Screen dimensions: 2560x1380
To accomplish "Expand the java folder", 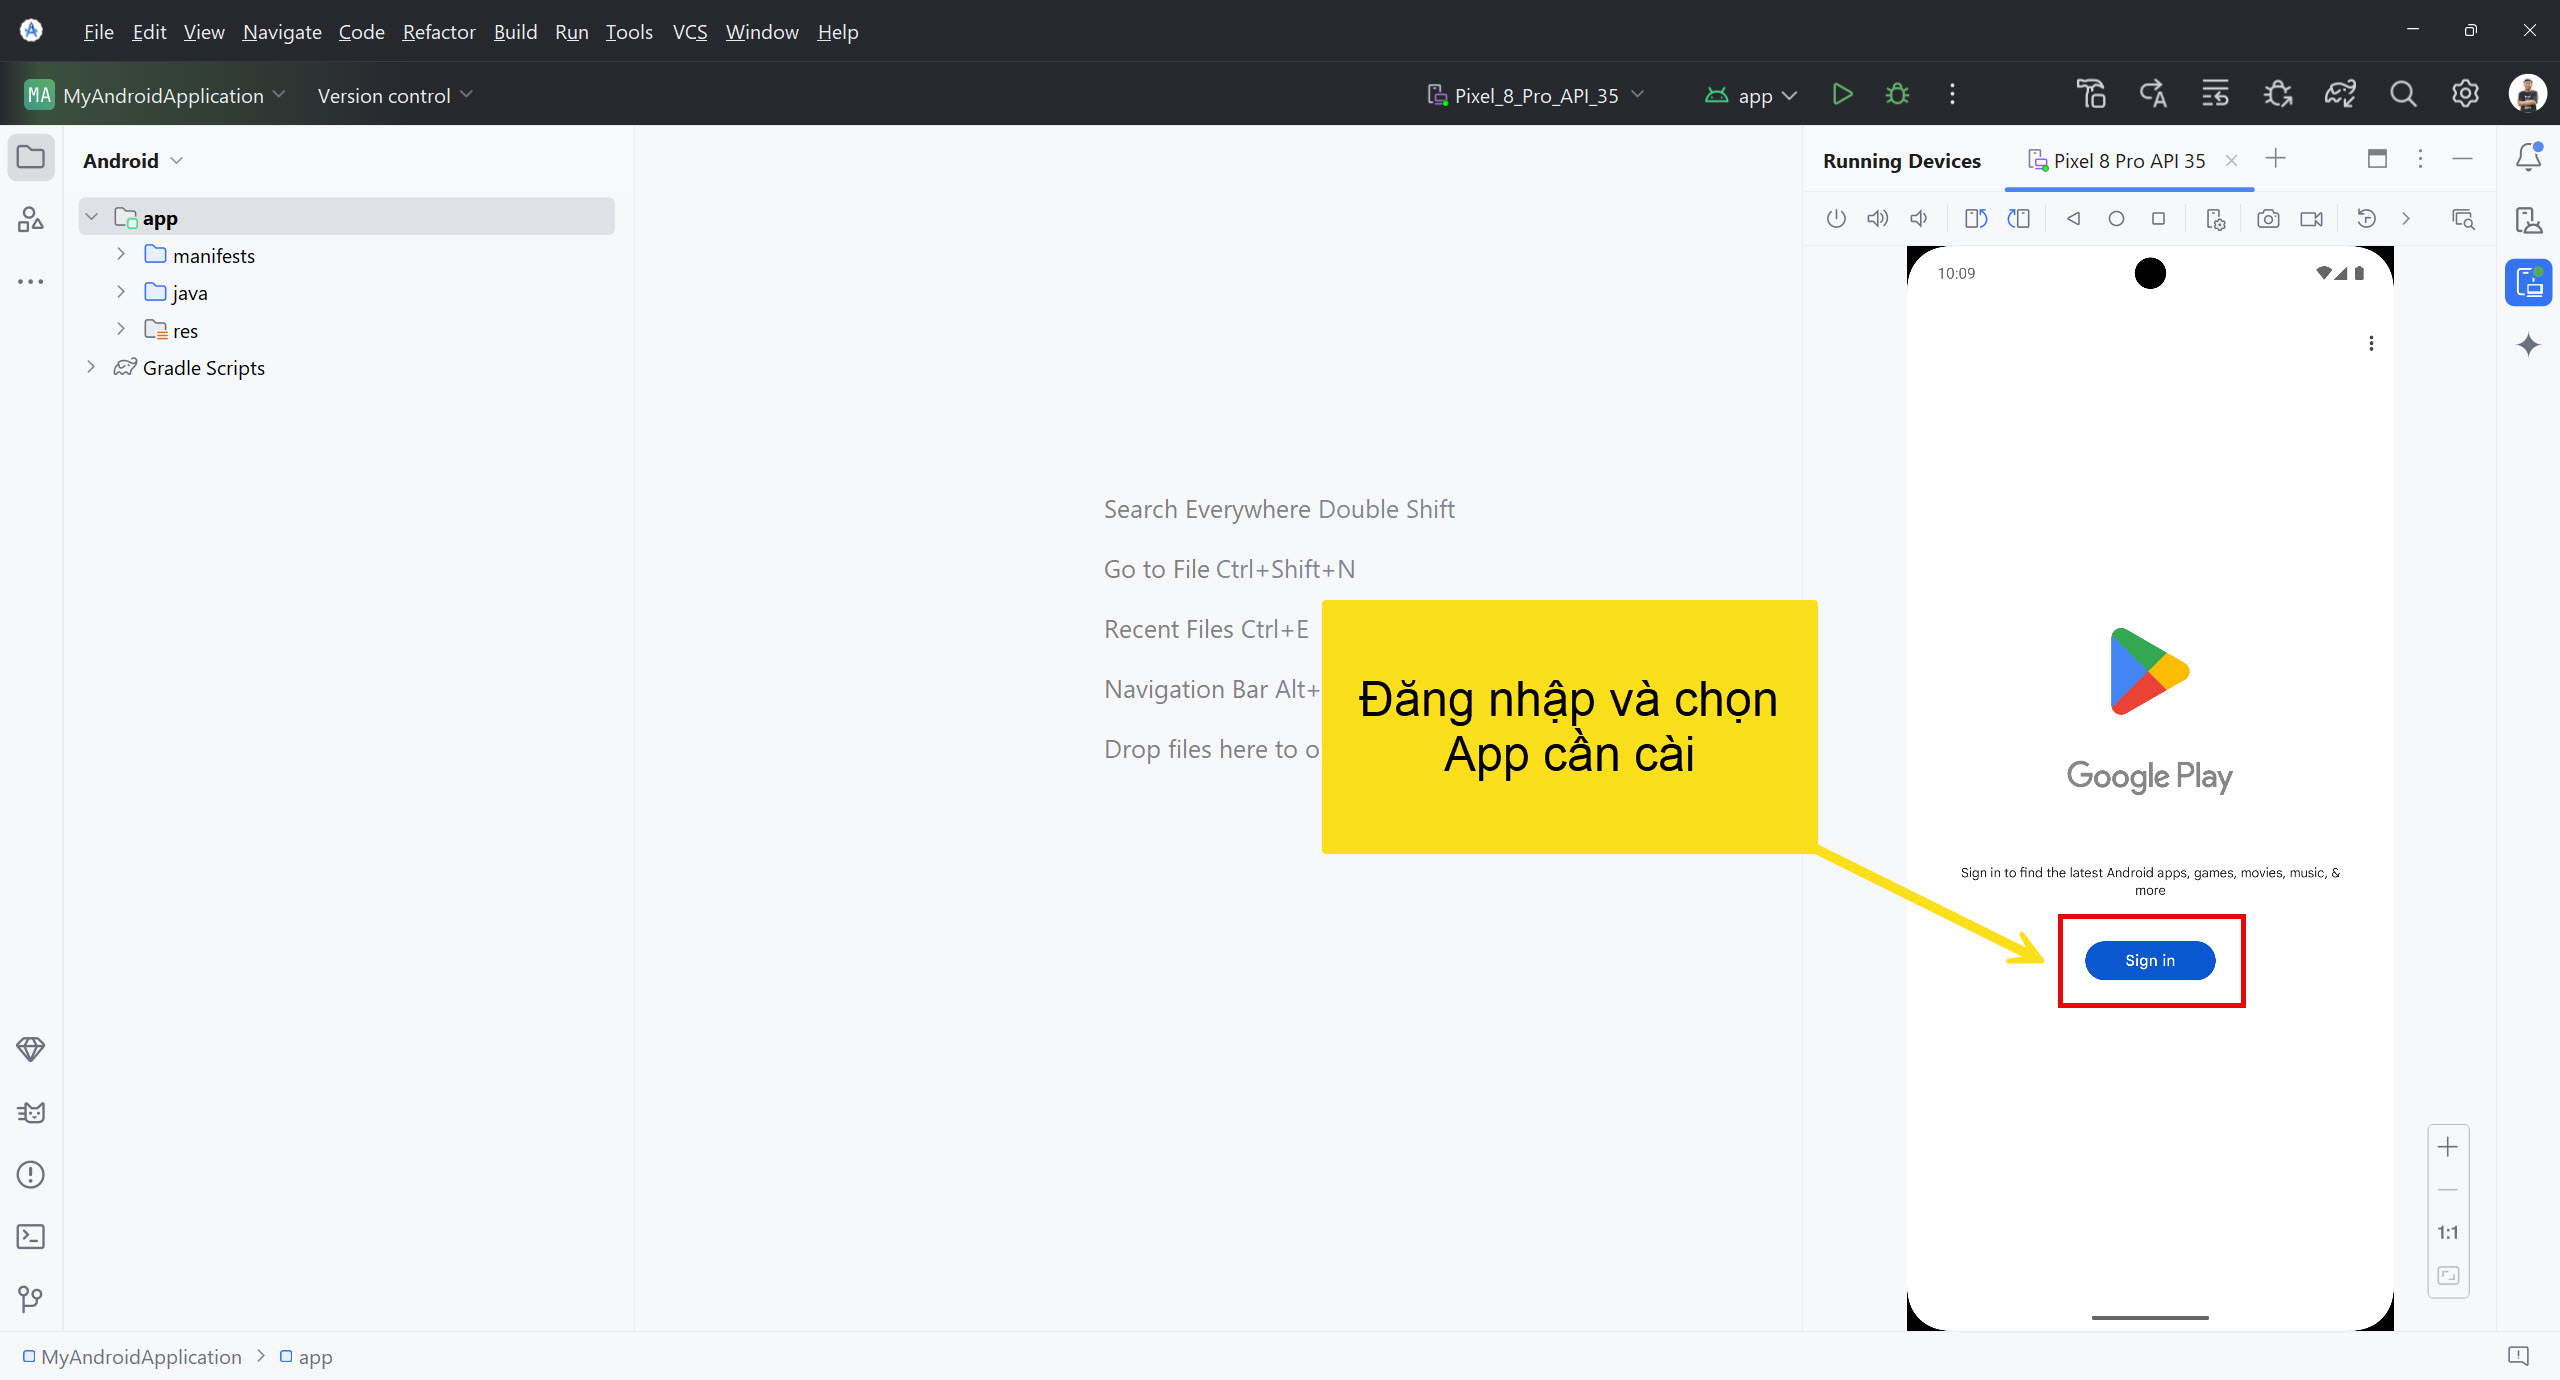I will (121, 292).
